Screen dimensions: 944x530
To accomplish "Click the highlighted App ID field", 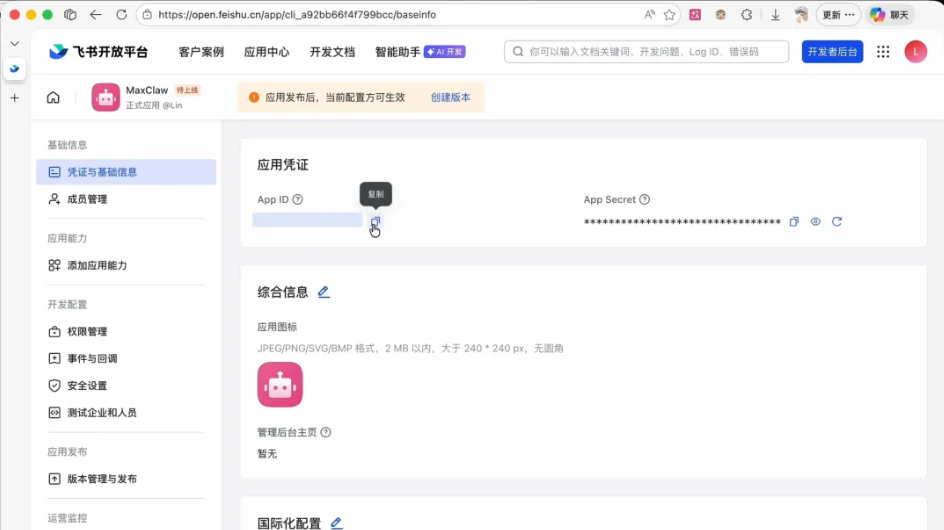I will click(x=307, y=220).
